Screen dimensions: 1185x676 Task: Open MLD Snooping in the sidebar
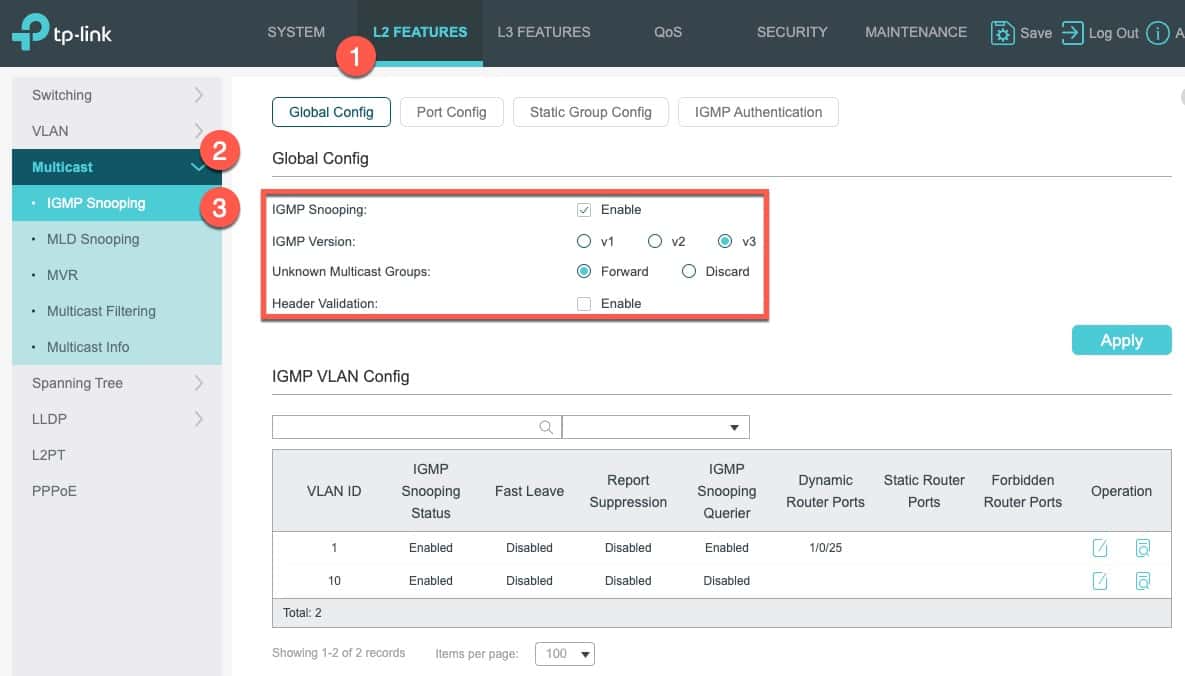93,239
